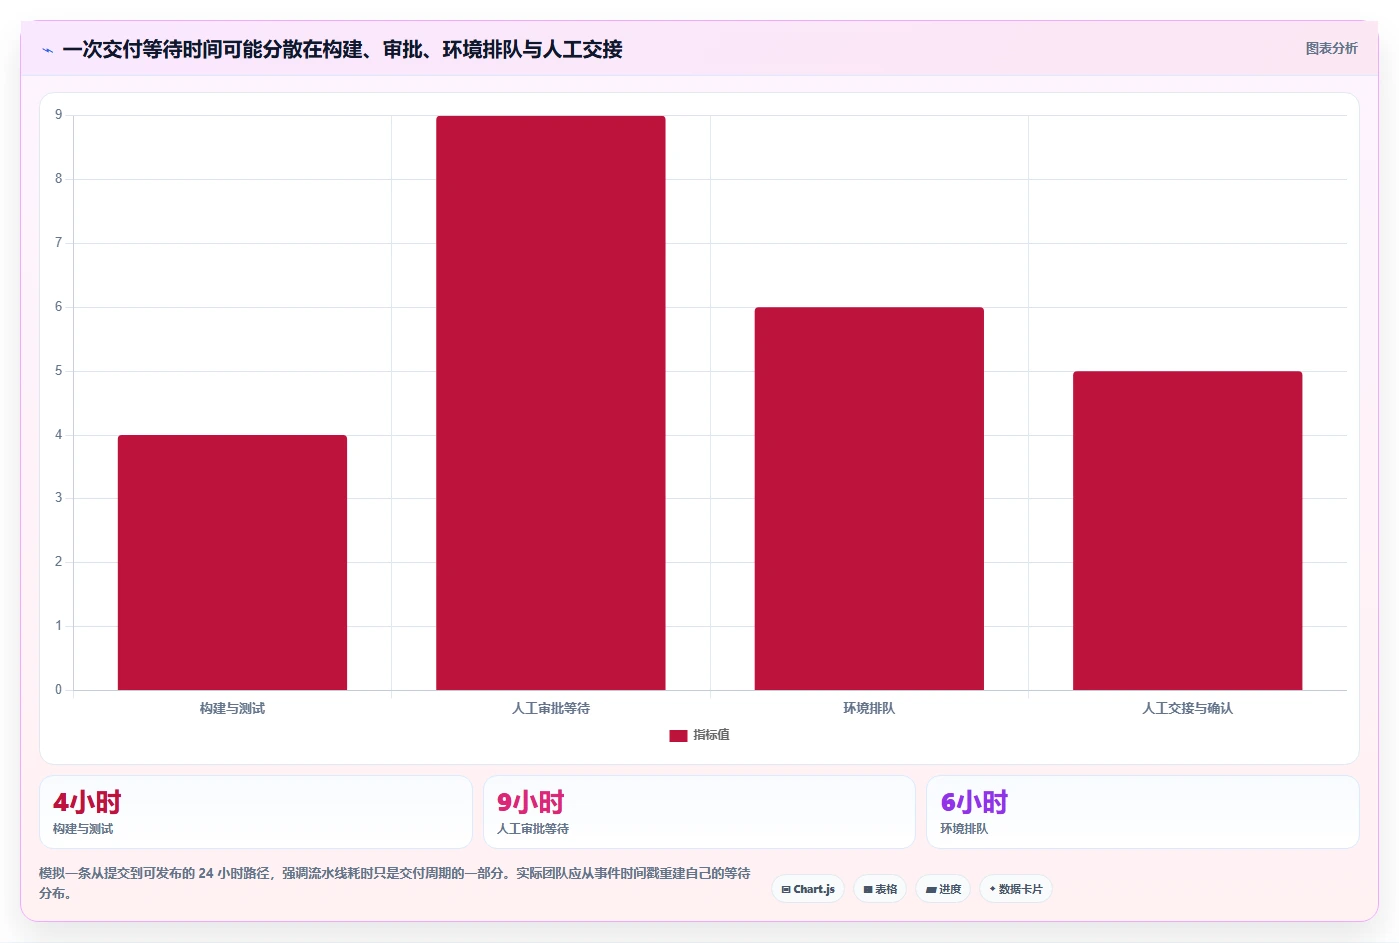Click the icon inside the Chart.js chip
Image resolution: width=1399 pixels, height=943 pixels.
pyautogui.click(x=786, y=889)
